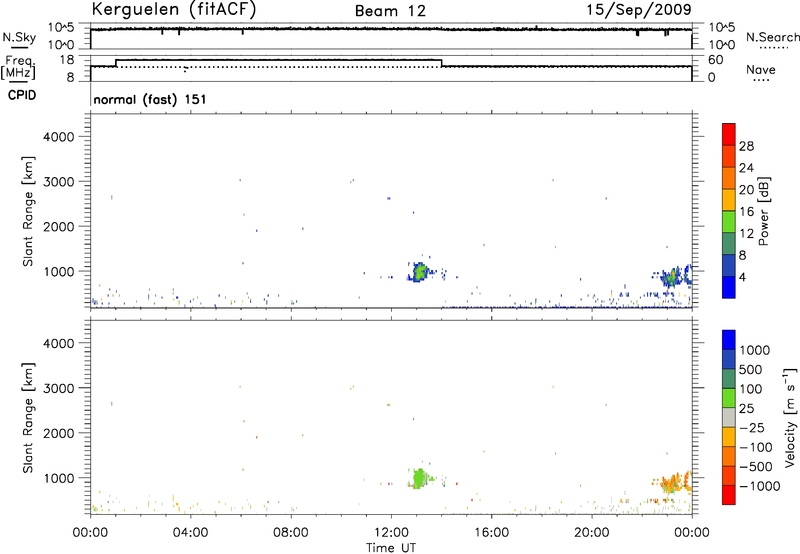Select the 24 label on Power colorbar

(x=746, y=168)
